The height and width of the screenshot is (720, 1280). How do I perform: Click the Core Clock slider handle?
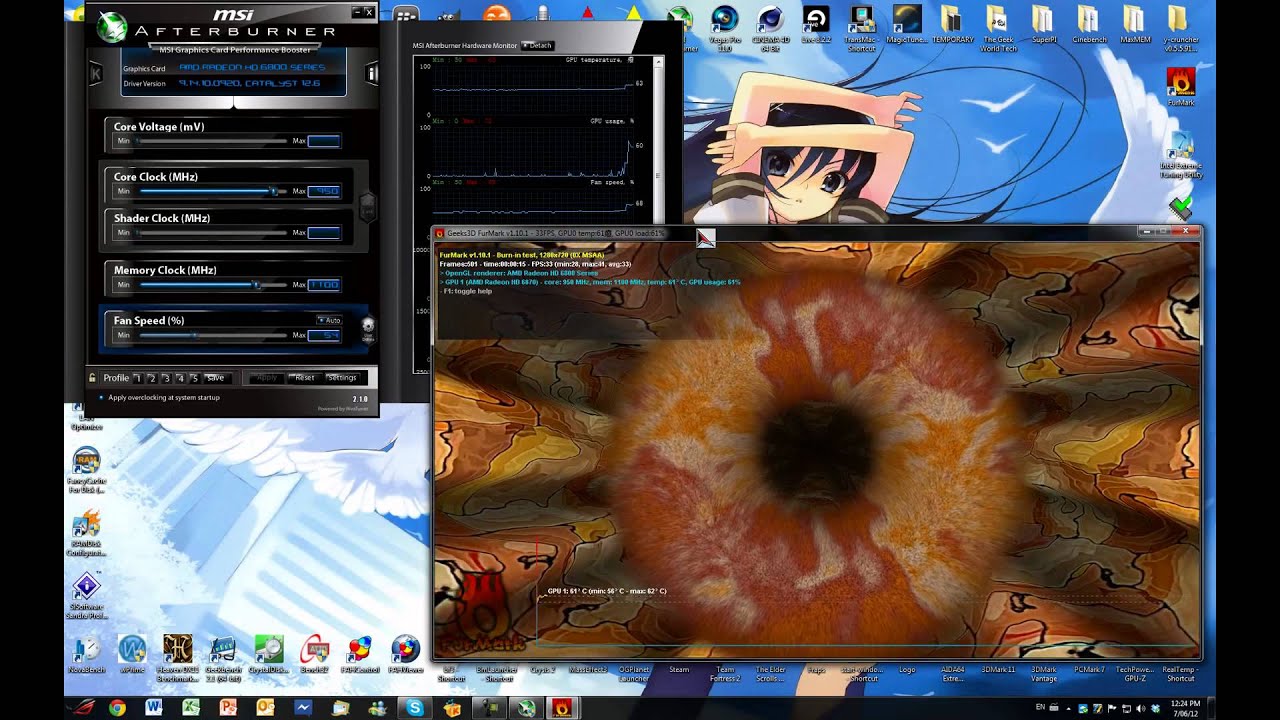(x=273, y=190)
